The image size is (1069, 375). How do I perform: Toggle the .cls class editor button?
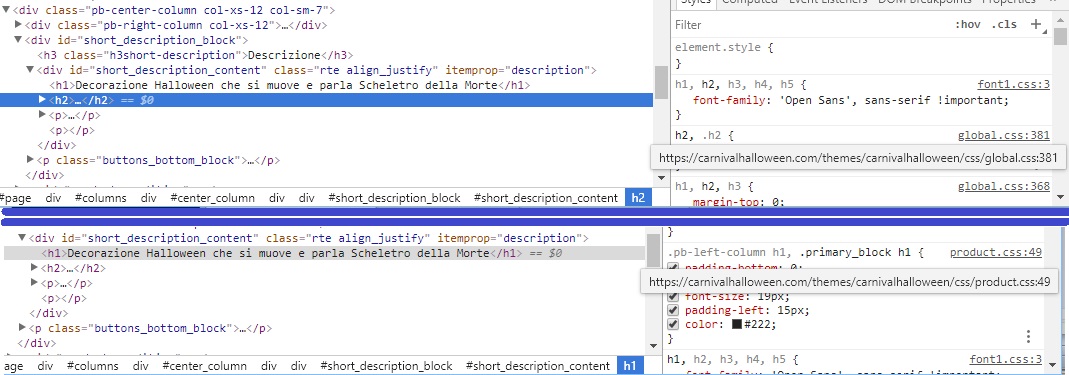click(x=1004, y=25)
